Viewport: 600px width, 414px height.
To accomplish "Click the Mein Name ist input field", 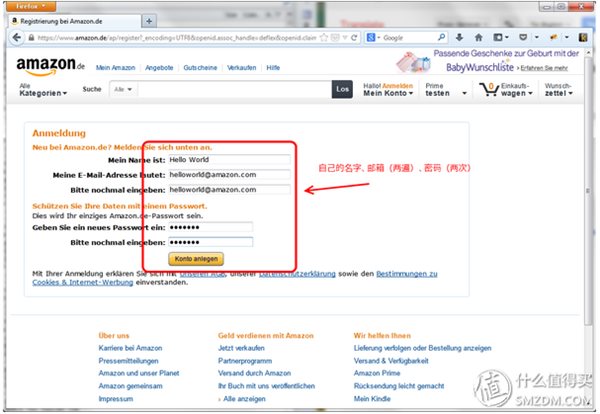I will click(229, 160).
